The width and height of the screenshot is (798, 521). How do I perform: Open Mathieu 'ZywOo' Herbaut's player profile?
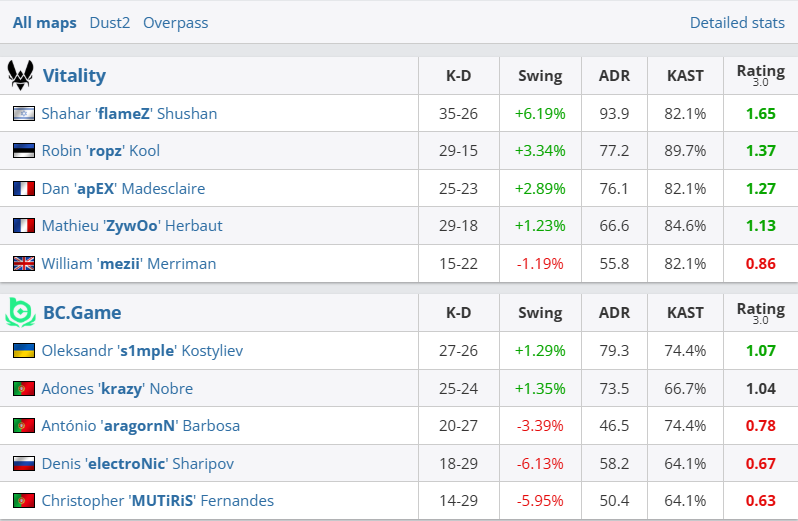132,226
